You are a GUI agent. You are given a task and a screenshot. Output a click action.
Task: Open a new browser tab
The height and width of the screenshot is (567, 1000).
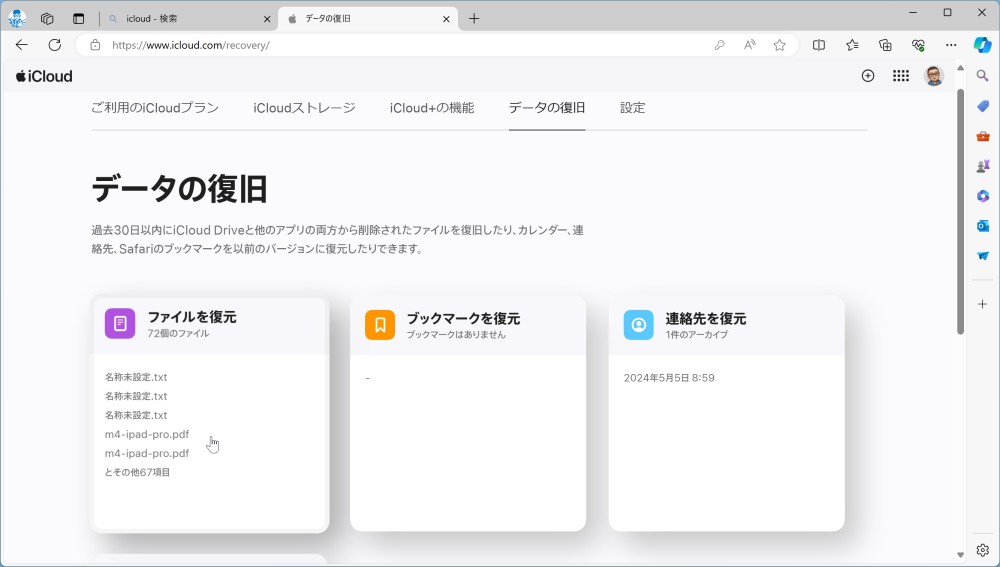pyautogui.click(x=474, y=18)
